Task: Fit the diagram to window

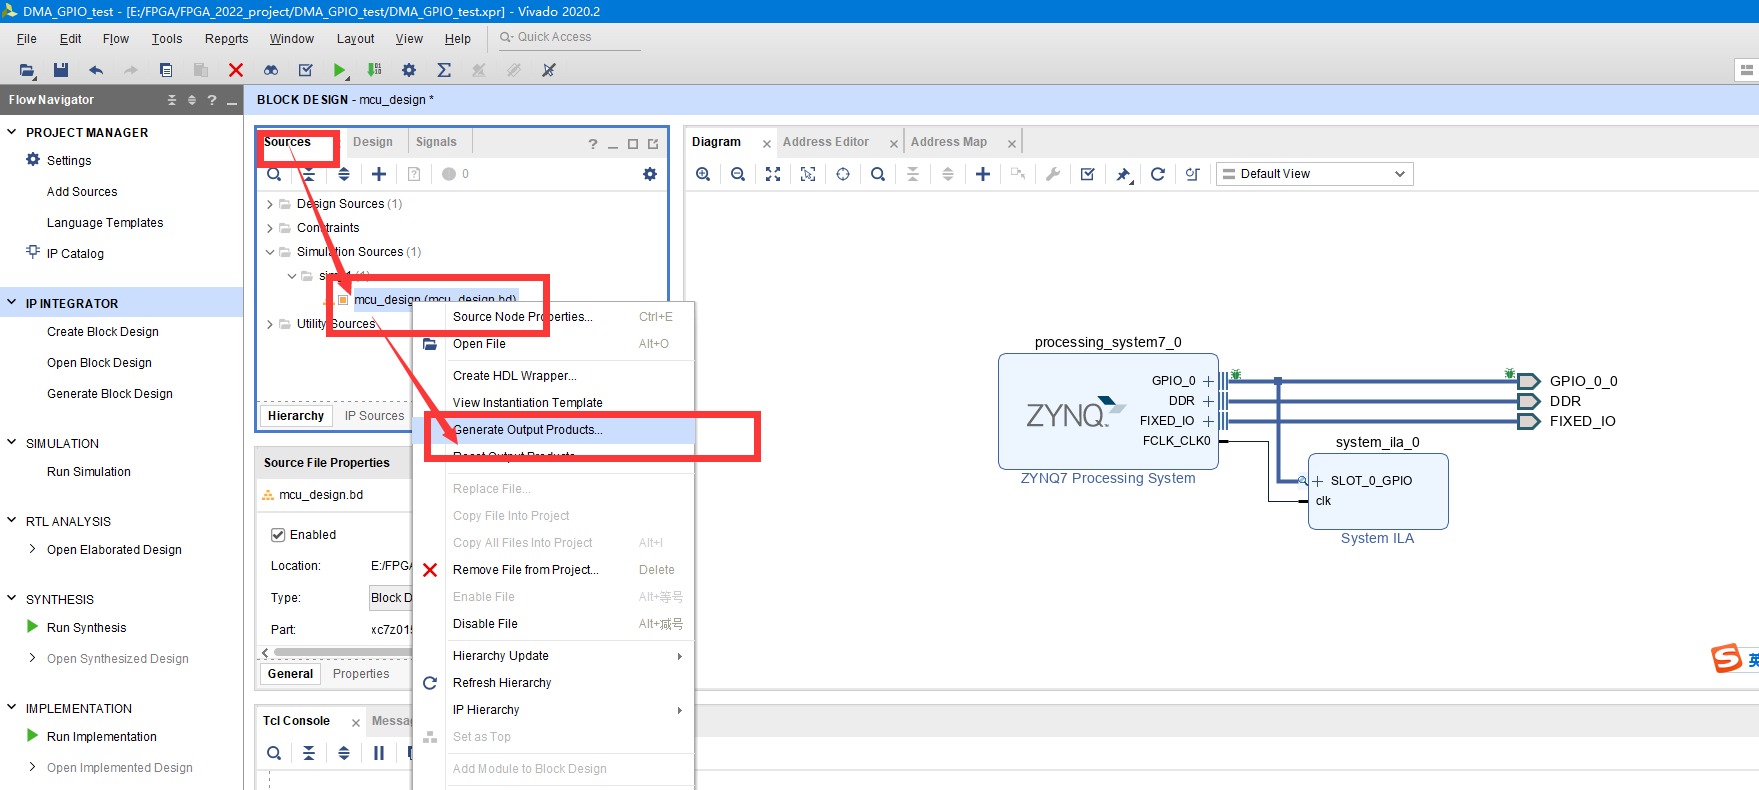Action: (773, 174)
